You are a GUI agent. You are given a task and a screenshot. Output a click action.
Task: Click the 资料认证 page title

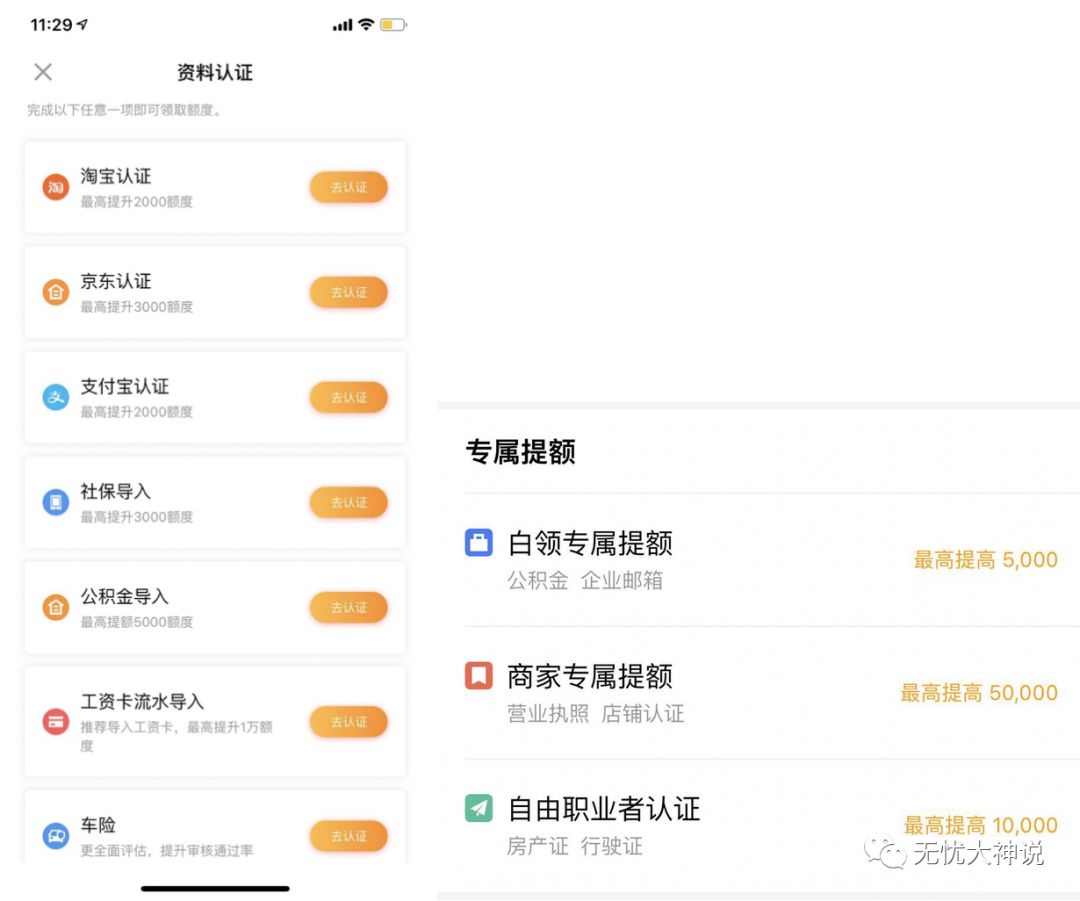pyautogui.click(x=215, y=72)
